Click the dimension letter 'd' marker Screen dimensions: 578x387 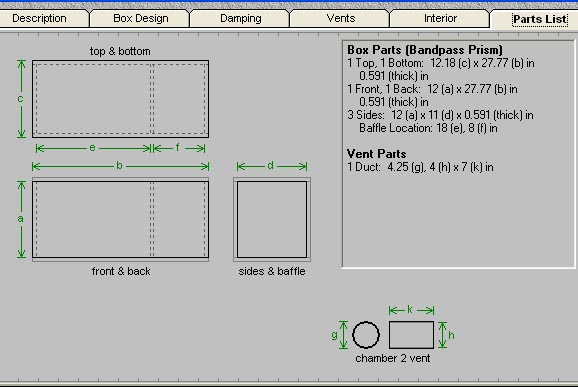[271, 165]
